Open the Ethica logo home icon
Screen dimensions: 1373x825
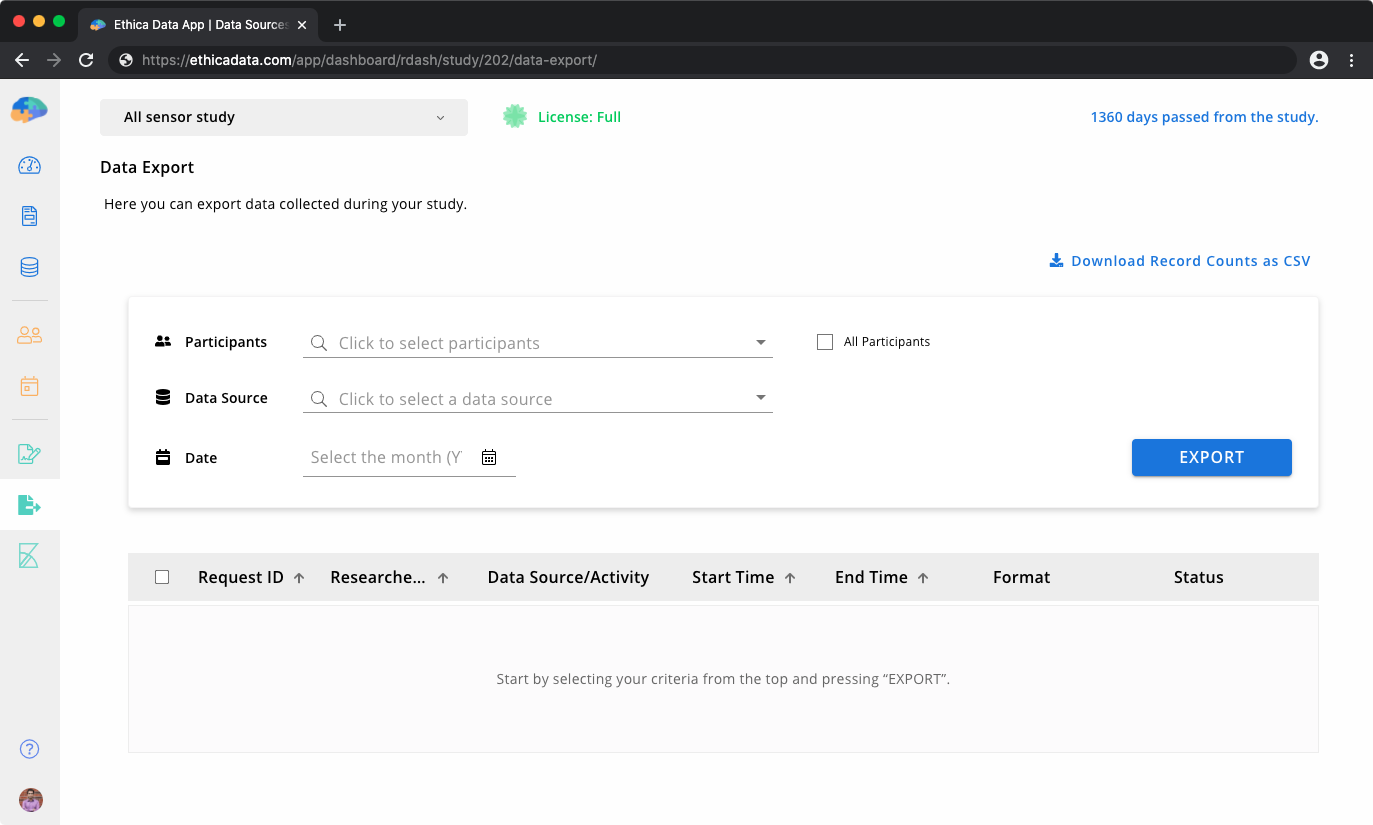pos(29,110)
